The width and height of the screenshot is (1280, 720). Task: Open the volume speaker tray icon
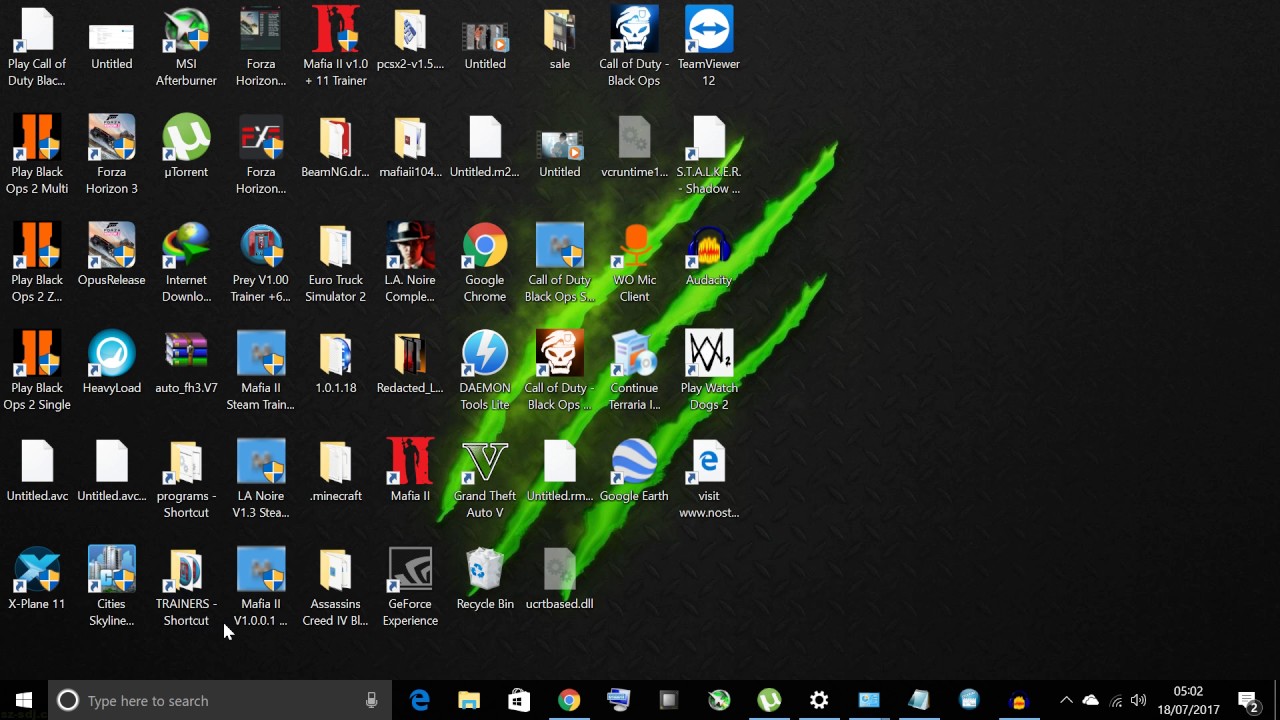point(1139,700)
